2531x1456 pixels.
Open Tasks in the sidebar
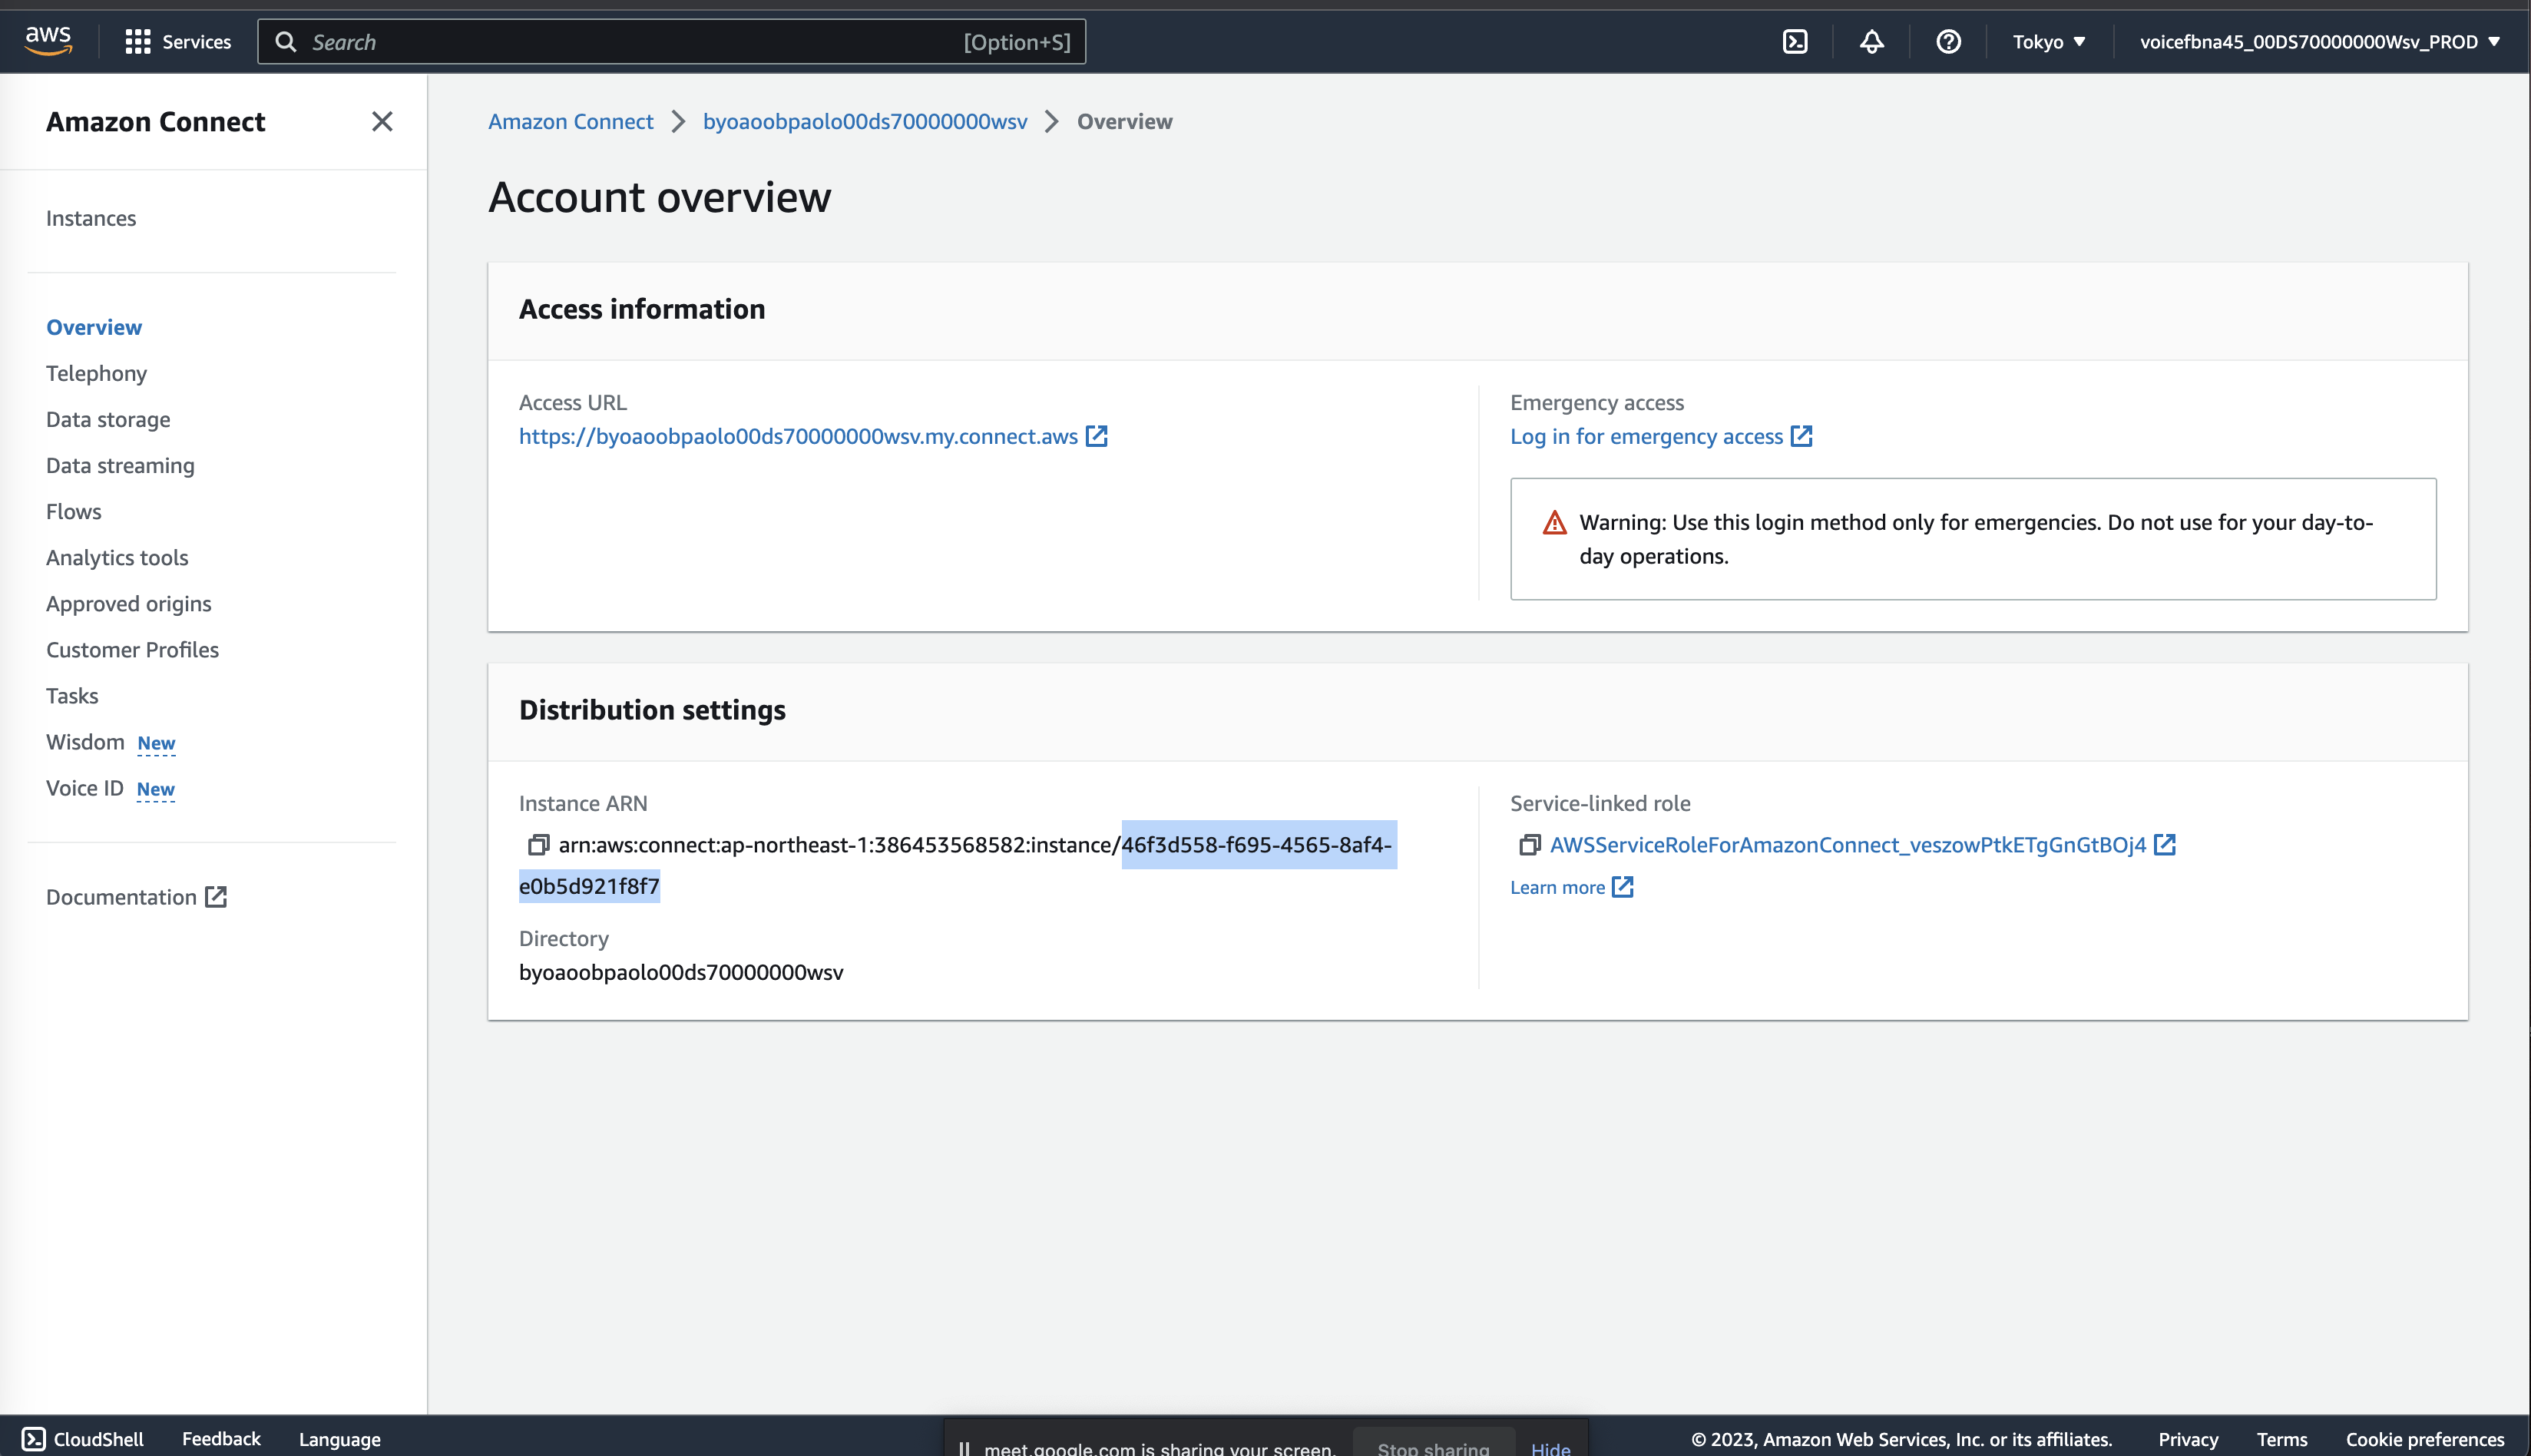(72, 695)
